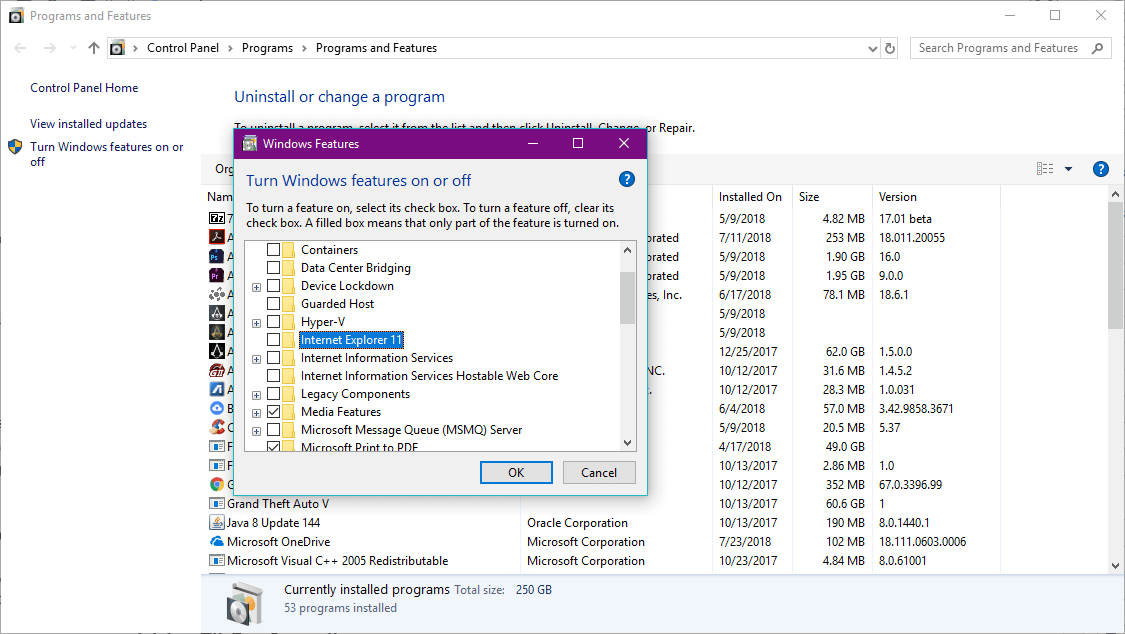The image size is (1125, 634).
Task: Expand the Hyper-V tree node
Action: [256, 323]
